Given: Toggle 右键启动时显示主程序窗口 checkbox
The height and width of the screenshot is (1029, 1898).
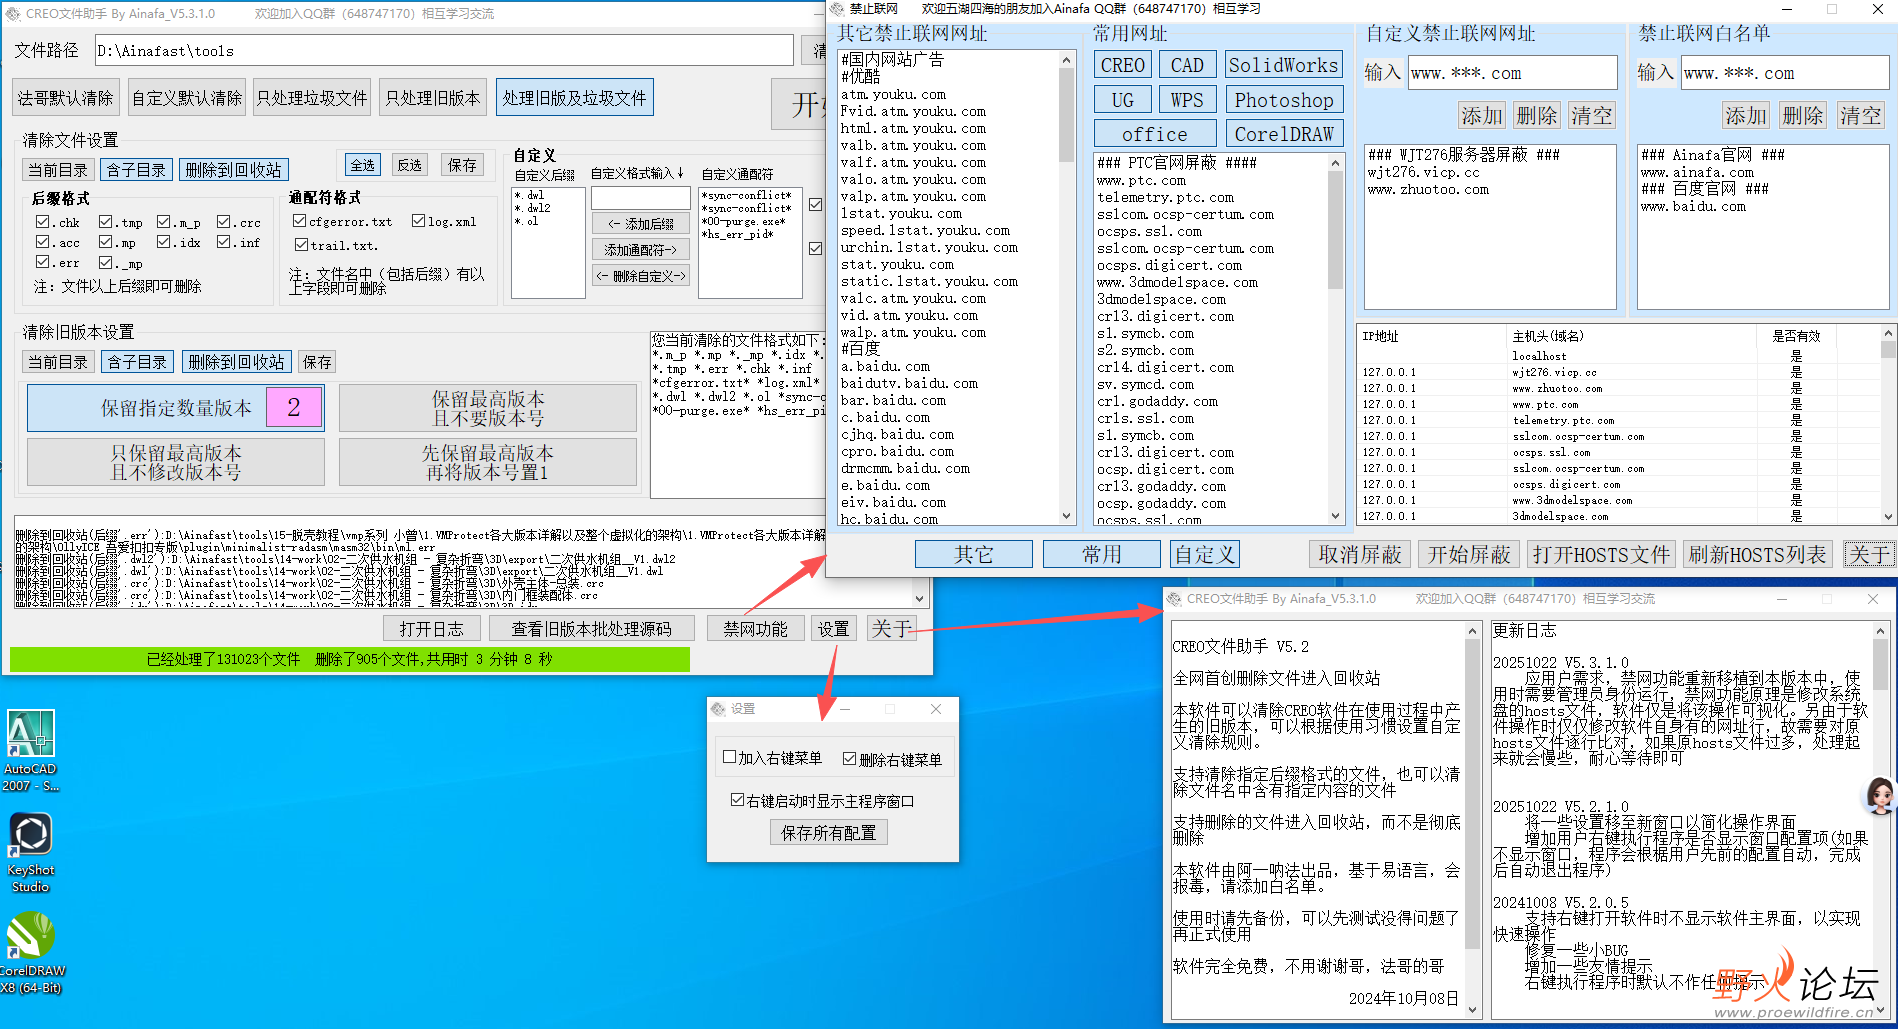Looking at the screenshot, I should point(738,800).
